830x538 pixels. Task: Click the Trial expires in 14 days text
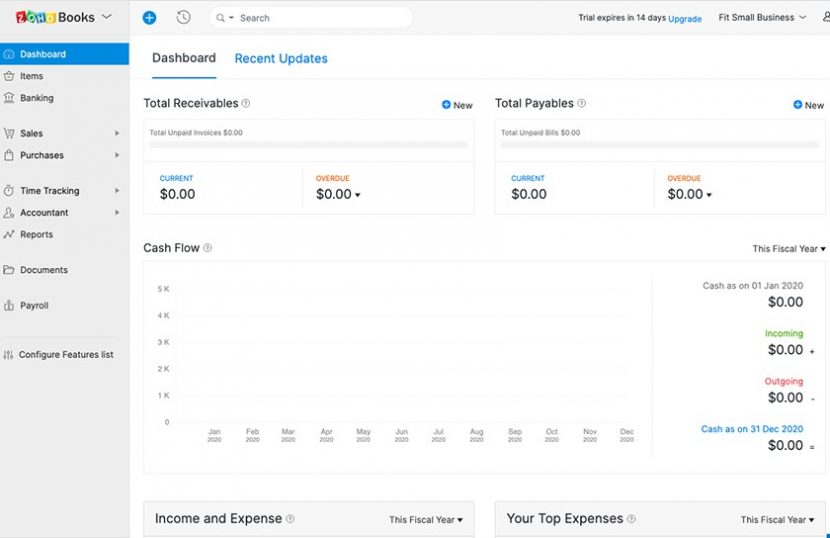(622, 18)
